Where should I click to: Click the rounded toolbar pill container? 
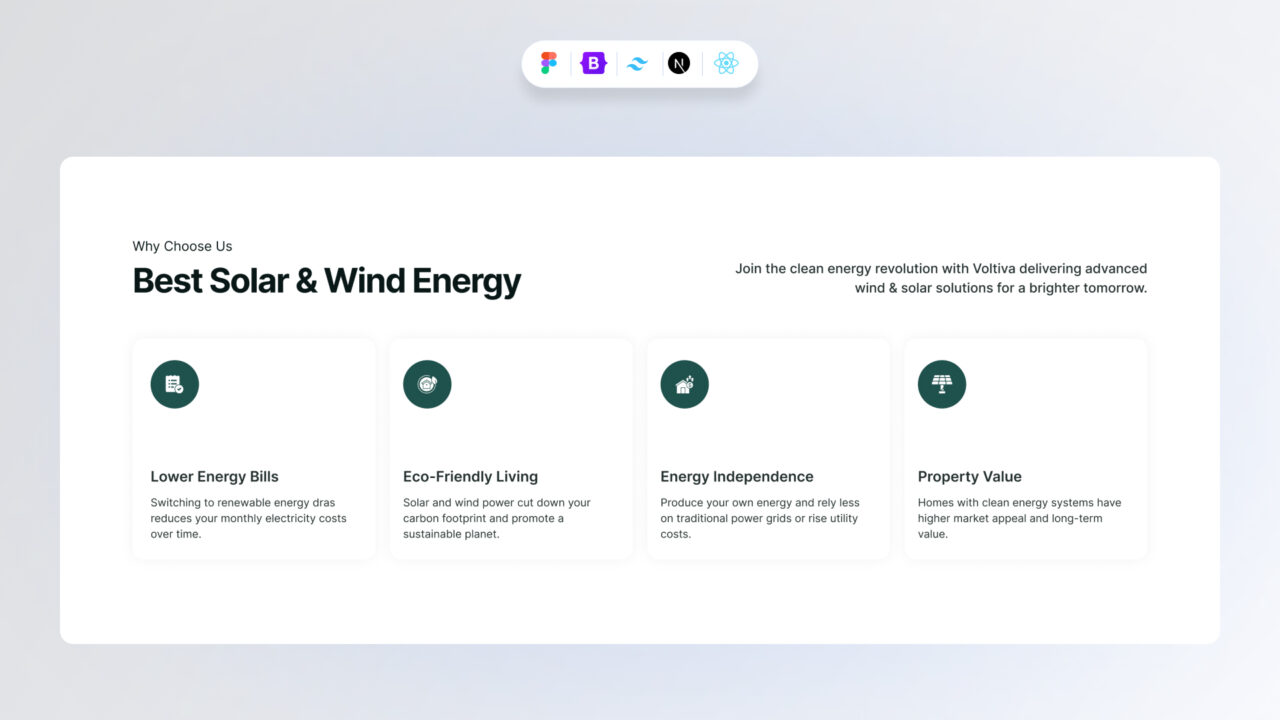point(639,62)
